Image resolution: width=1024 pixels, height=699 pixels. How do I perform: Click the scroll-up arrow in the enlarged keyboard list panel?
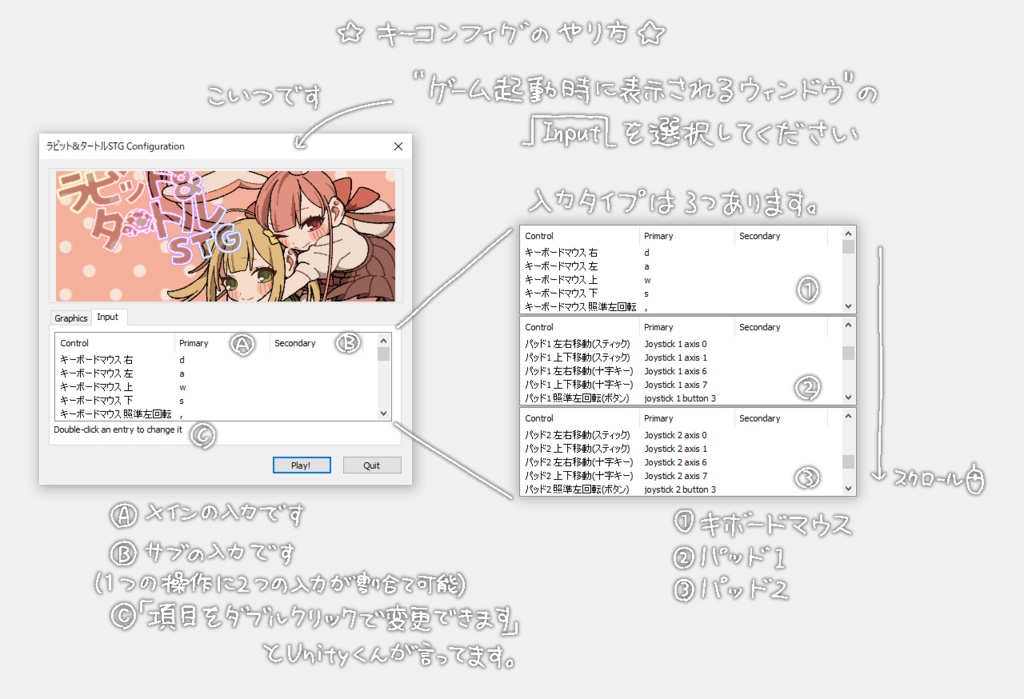tap(848, 233)
